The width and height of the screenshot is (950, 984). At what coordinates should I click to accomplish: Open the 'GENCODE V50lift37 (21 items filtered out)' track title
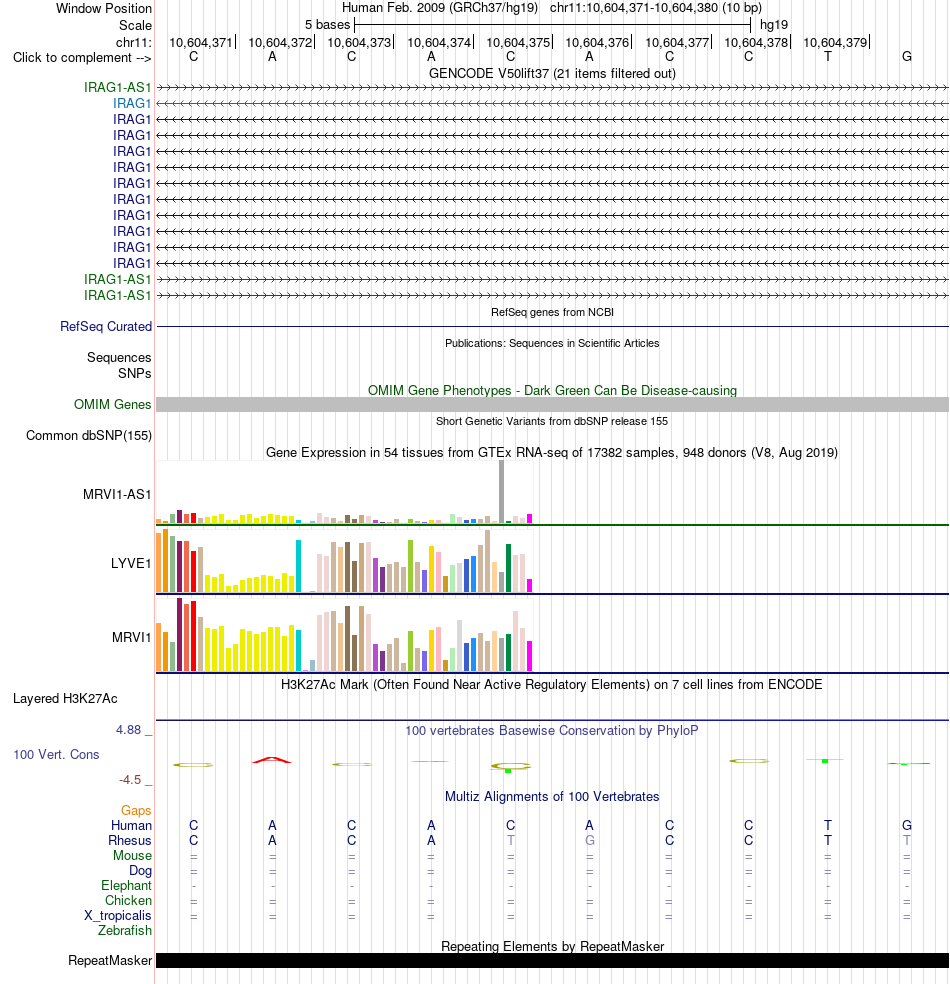pyautogui.click(x=552, y=73)
